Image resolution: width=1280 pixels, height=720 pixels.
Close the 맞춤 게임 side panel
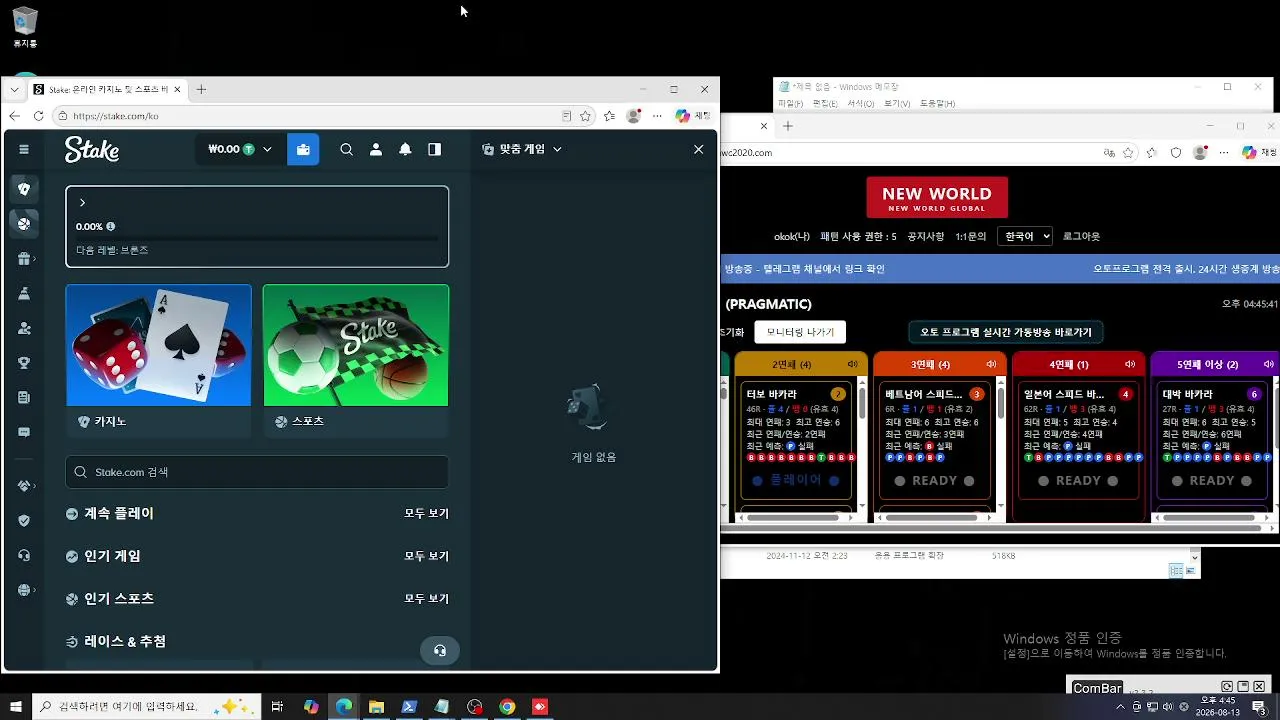pyautogui.click(x=698, y=149)
